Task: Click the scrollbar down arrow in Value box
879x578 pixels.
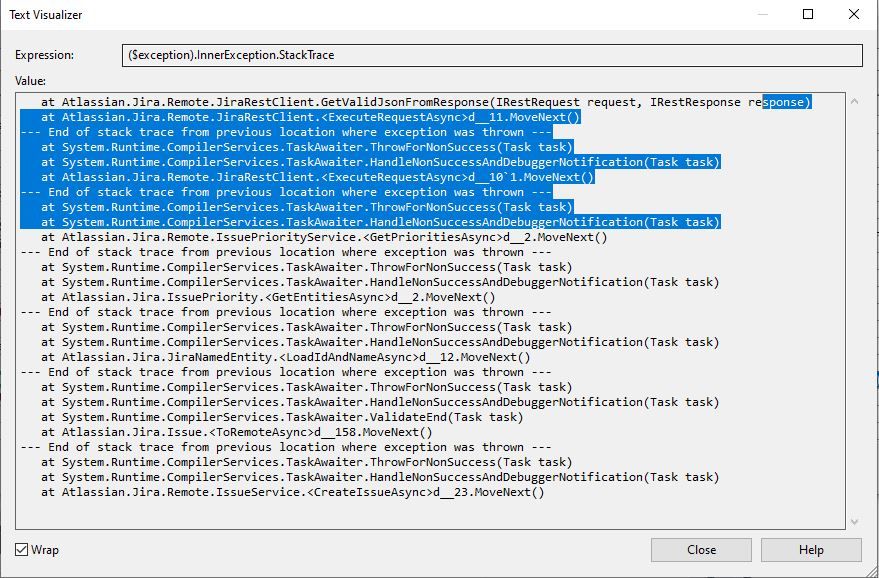Action: 854,521
